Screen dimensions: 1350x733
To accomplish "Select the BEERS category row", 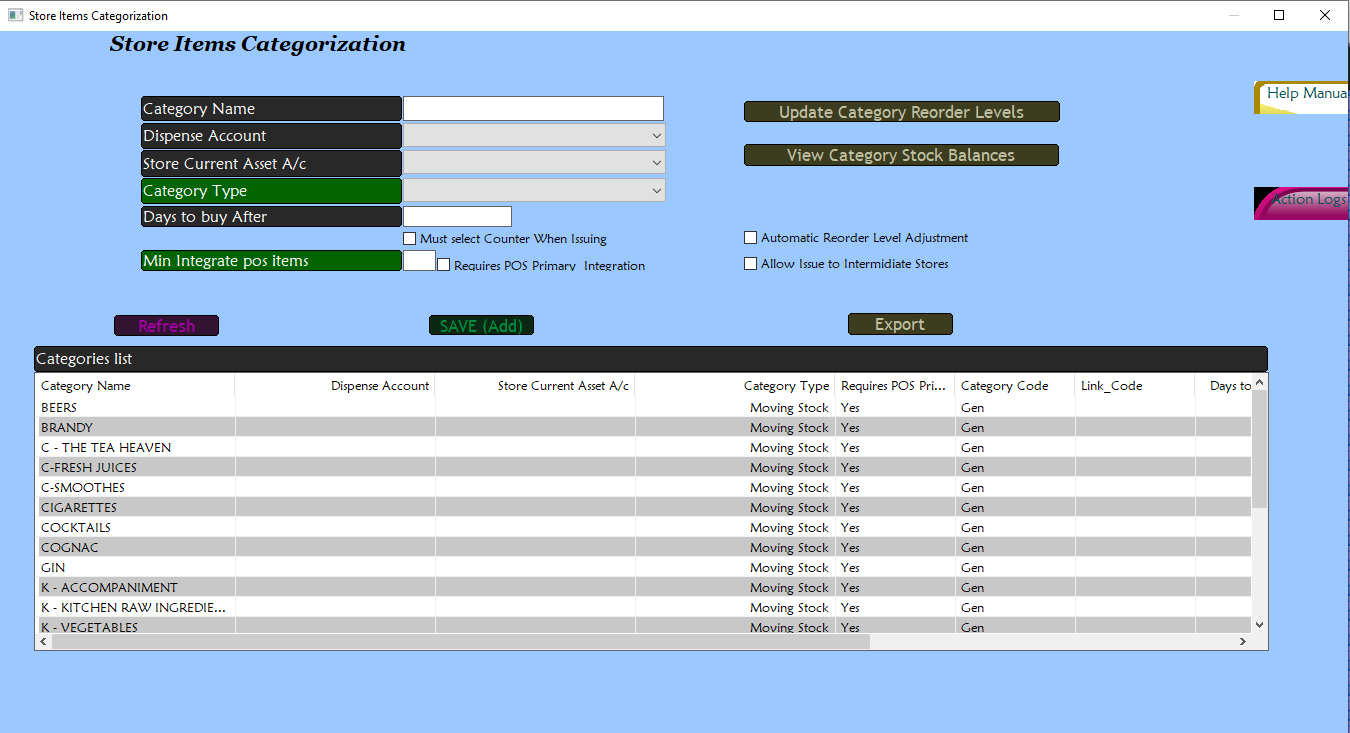I will point(643,408).
